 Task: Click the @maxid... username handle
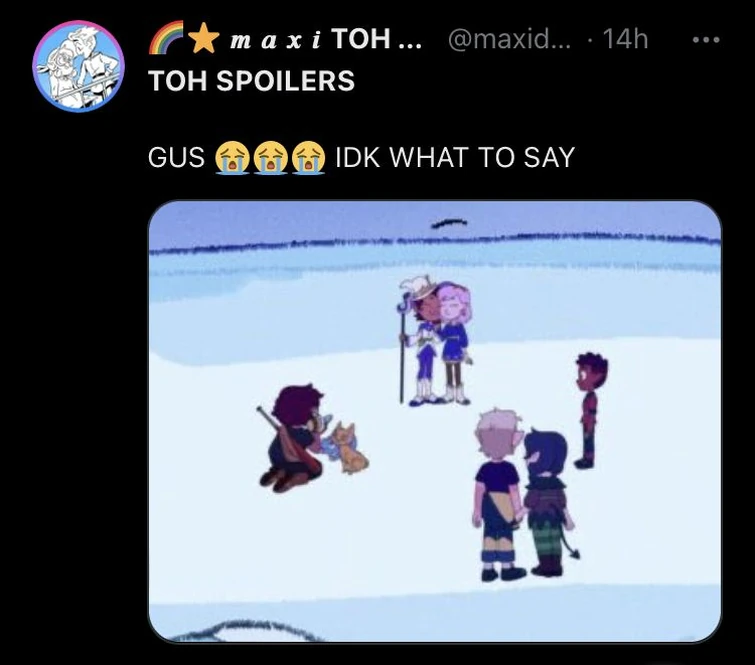pos(509,39)
